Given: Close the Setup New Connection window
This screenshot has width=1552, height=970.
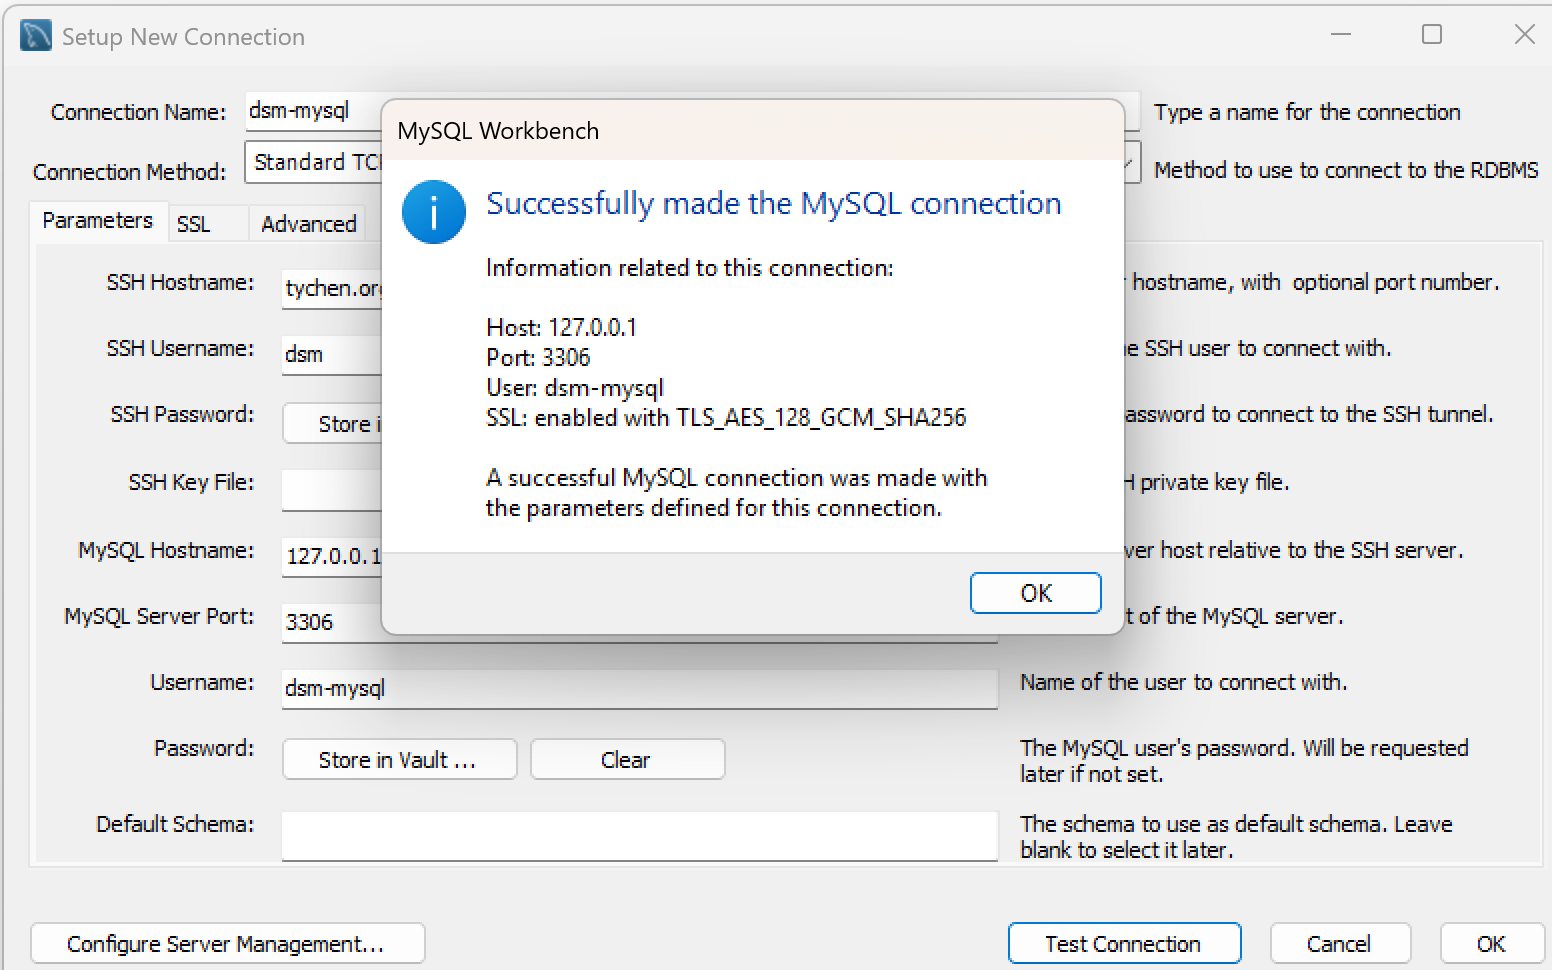Looking at the screenshot, I should point(1523,35).
